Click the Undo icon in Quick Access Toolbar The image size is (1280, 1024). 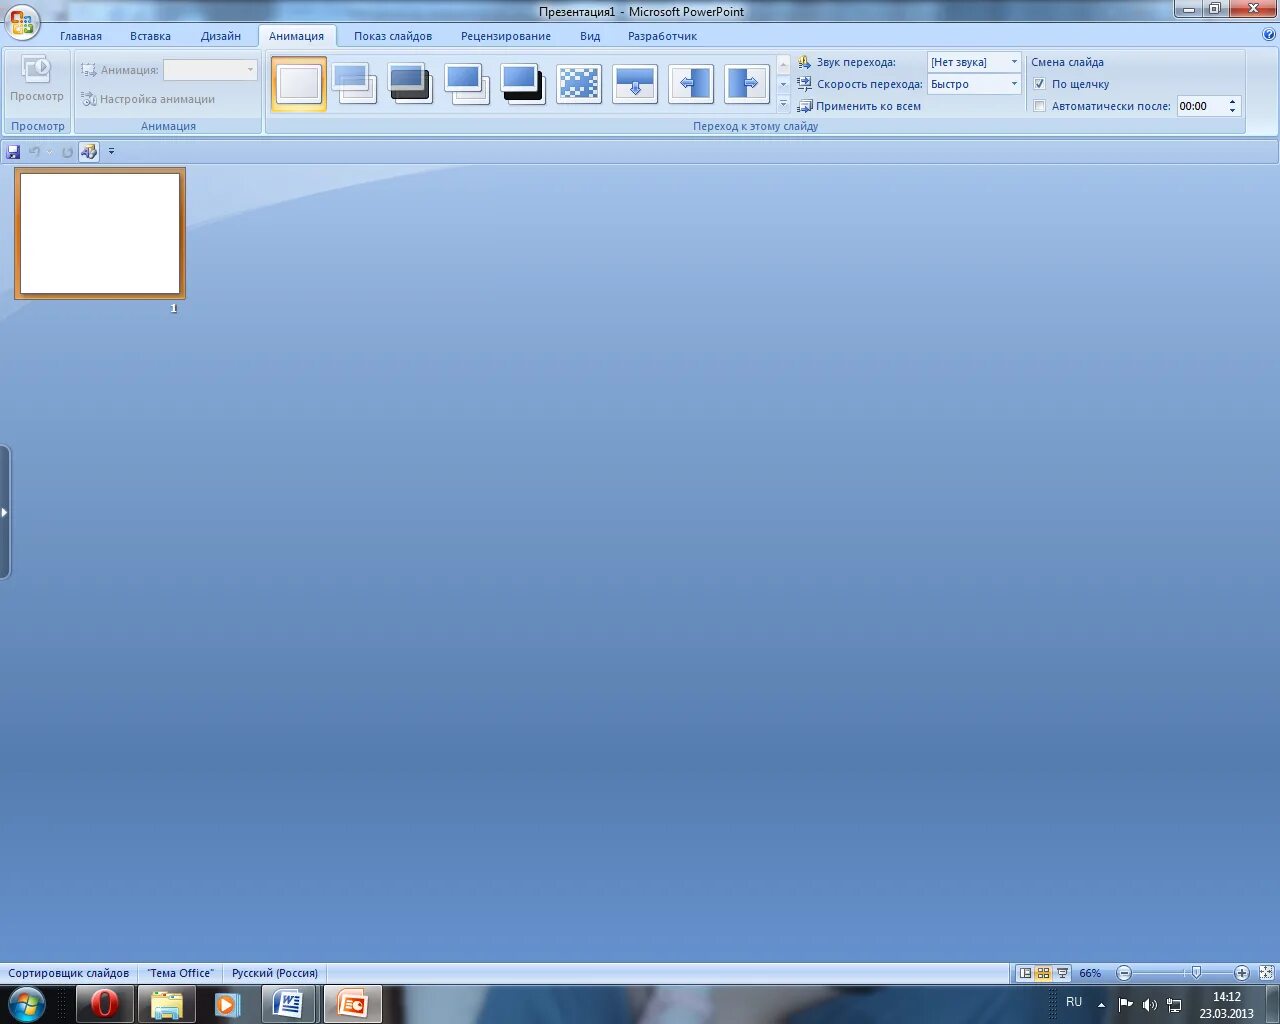tap(35, 152)
